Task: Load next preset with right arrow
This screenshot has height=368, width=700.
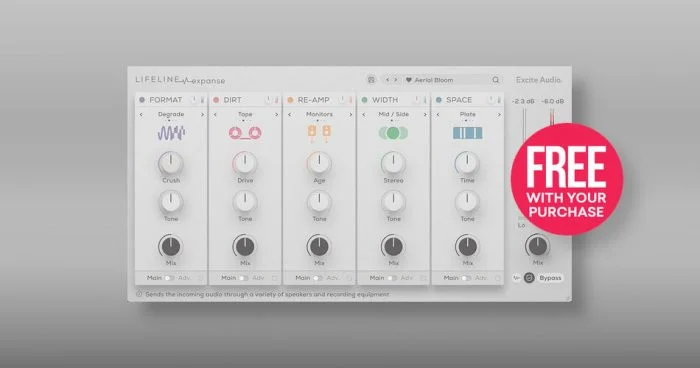Action: tap(396, 80)
